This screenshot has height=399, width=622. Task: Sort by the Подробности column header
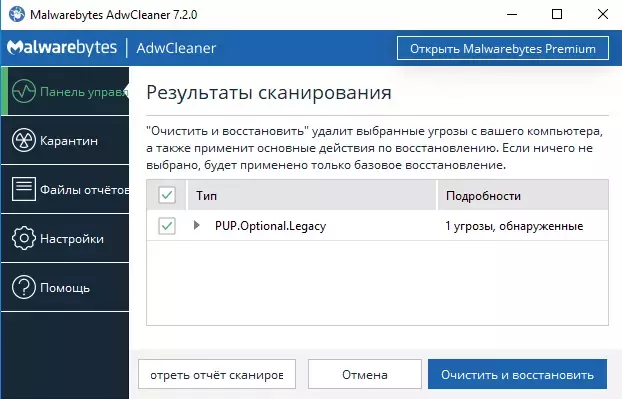[523, 195]
